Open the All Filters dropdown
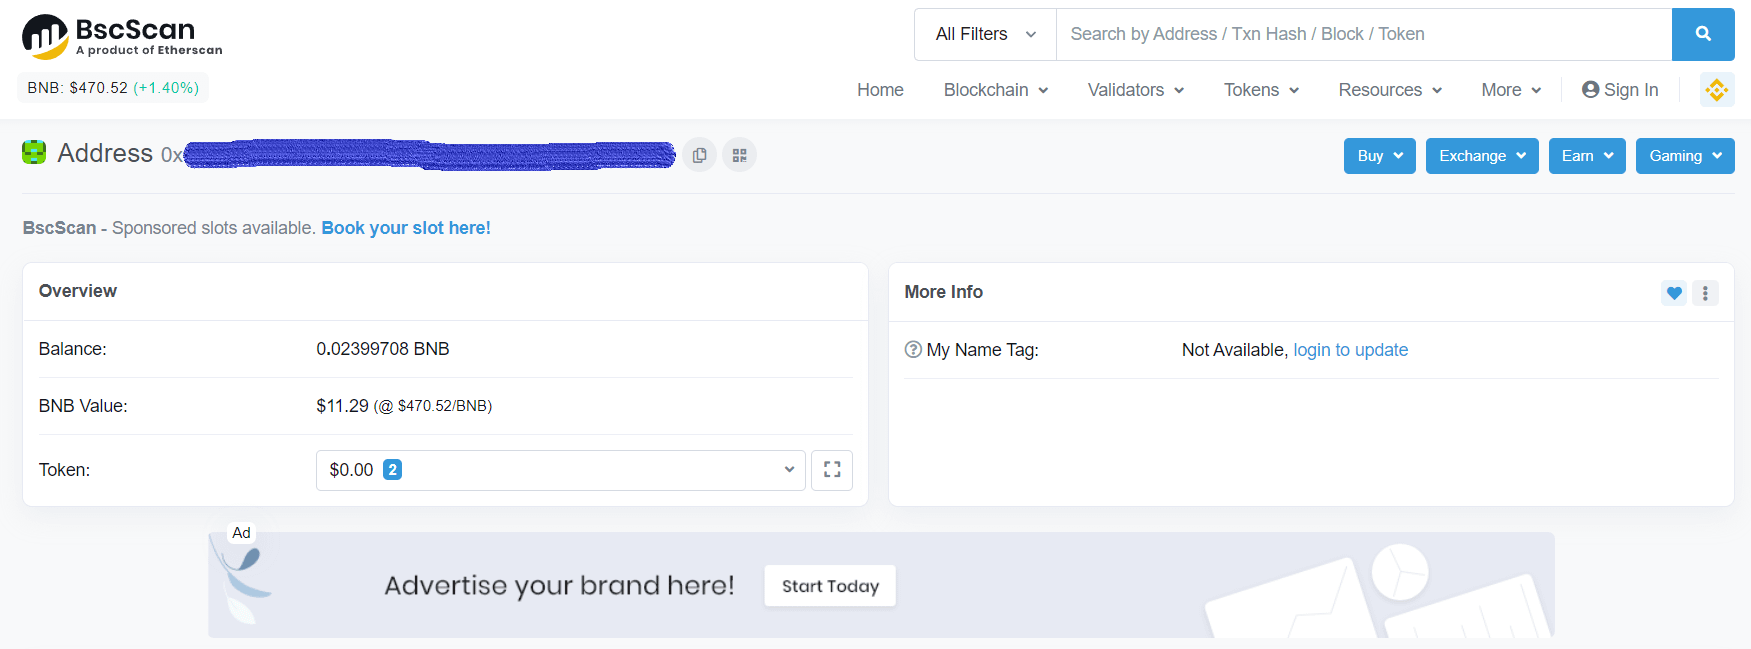Screen dimensions: 1751x649 (x=985, y=34)
